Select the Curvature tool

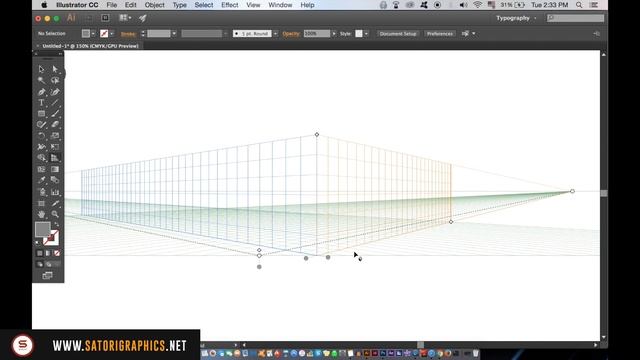tap(55, 92)
